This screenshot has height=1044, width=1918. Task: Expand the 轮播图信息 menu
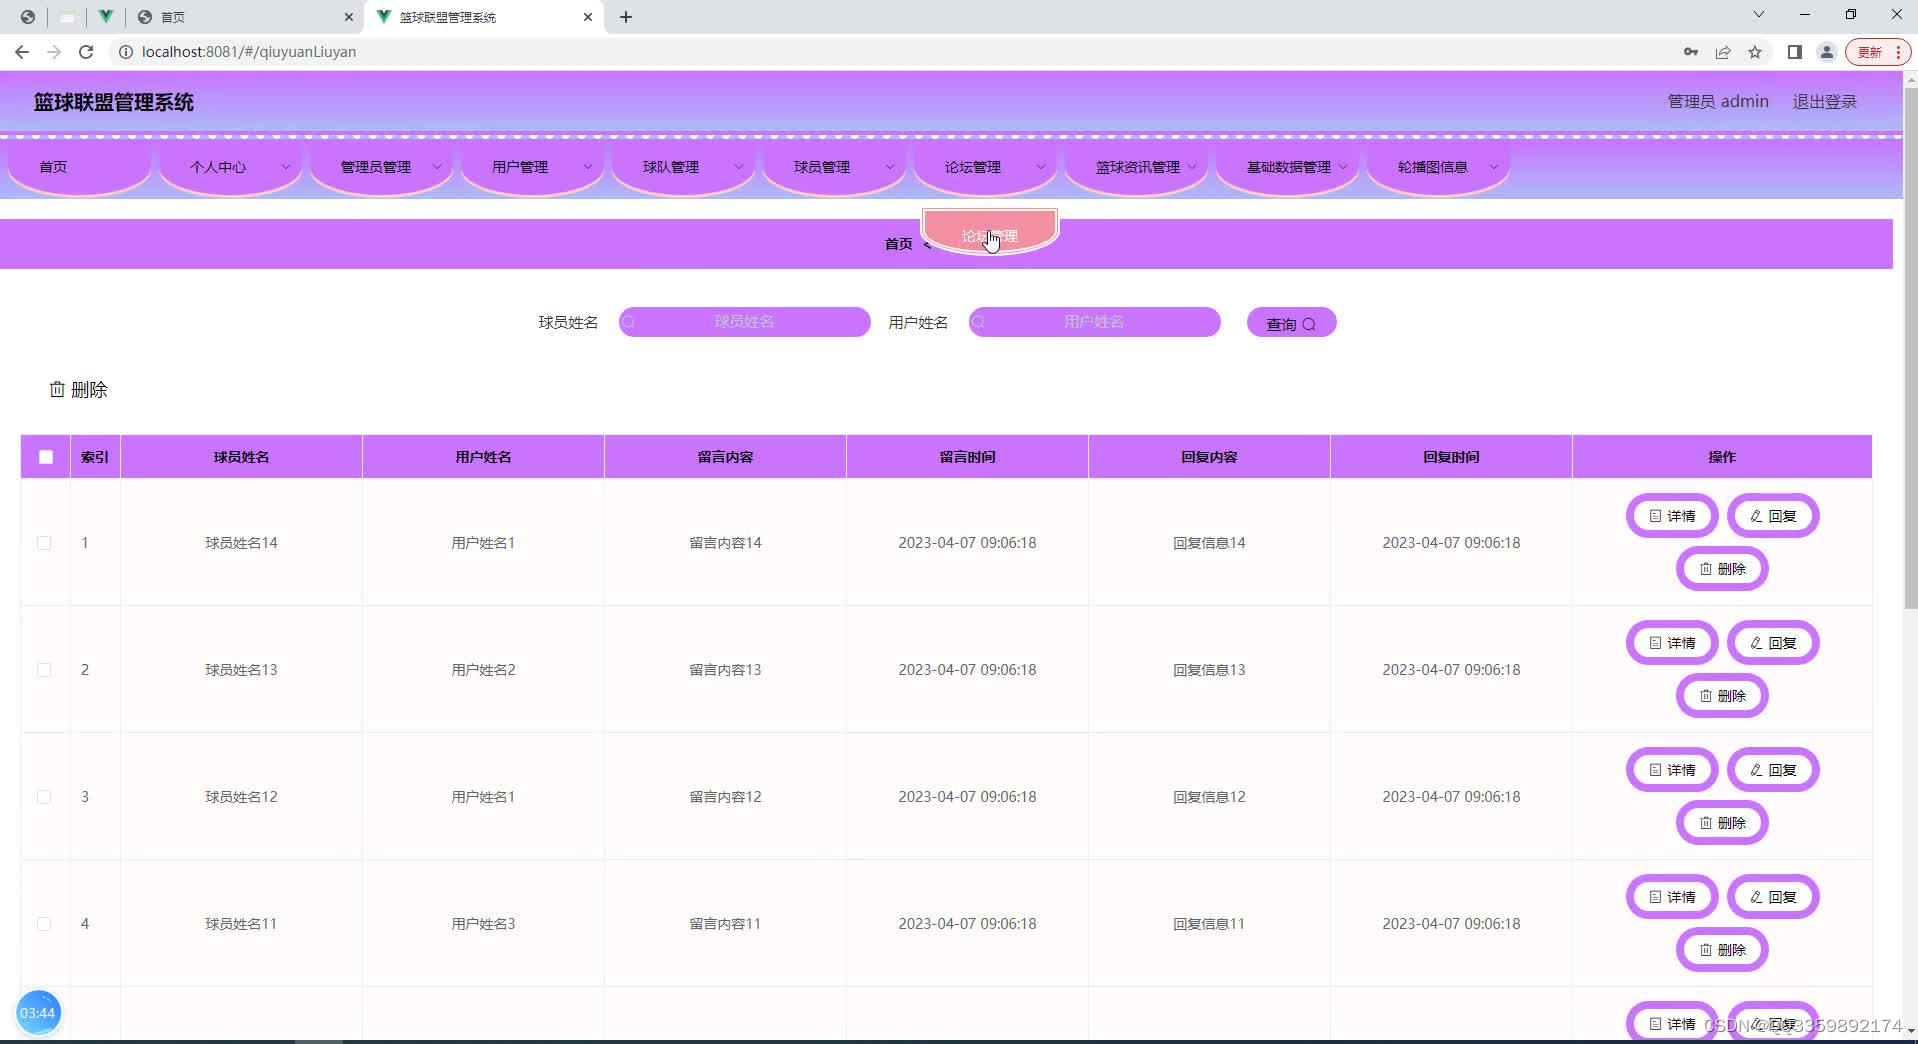(x=1439, y=167)
